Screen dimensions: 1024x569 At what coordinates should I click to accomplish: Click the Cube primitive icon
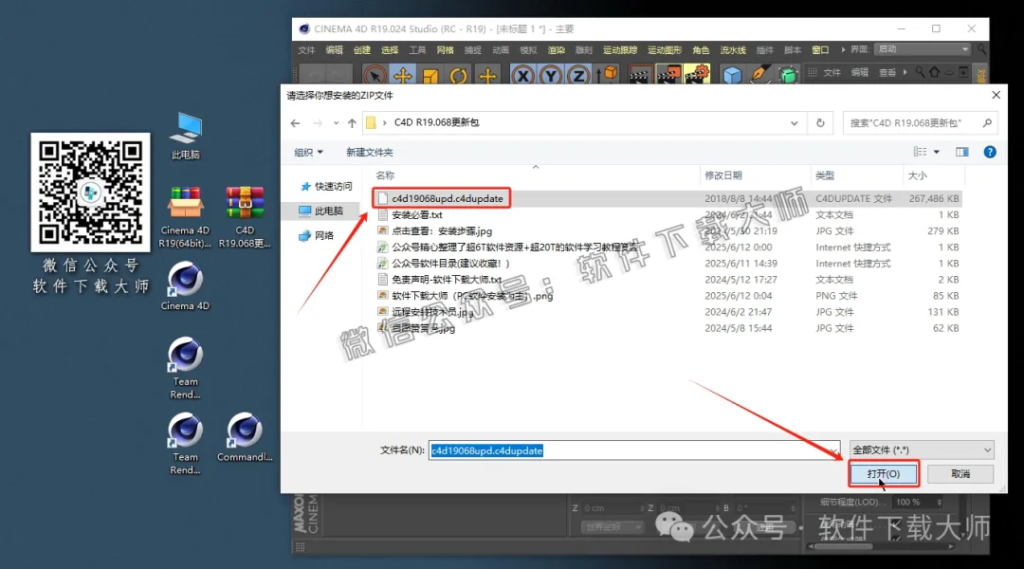732,75
